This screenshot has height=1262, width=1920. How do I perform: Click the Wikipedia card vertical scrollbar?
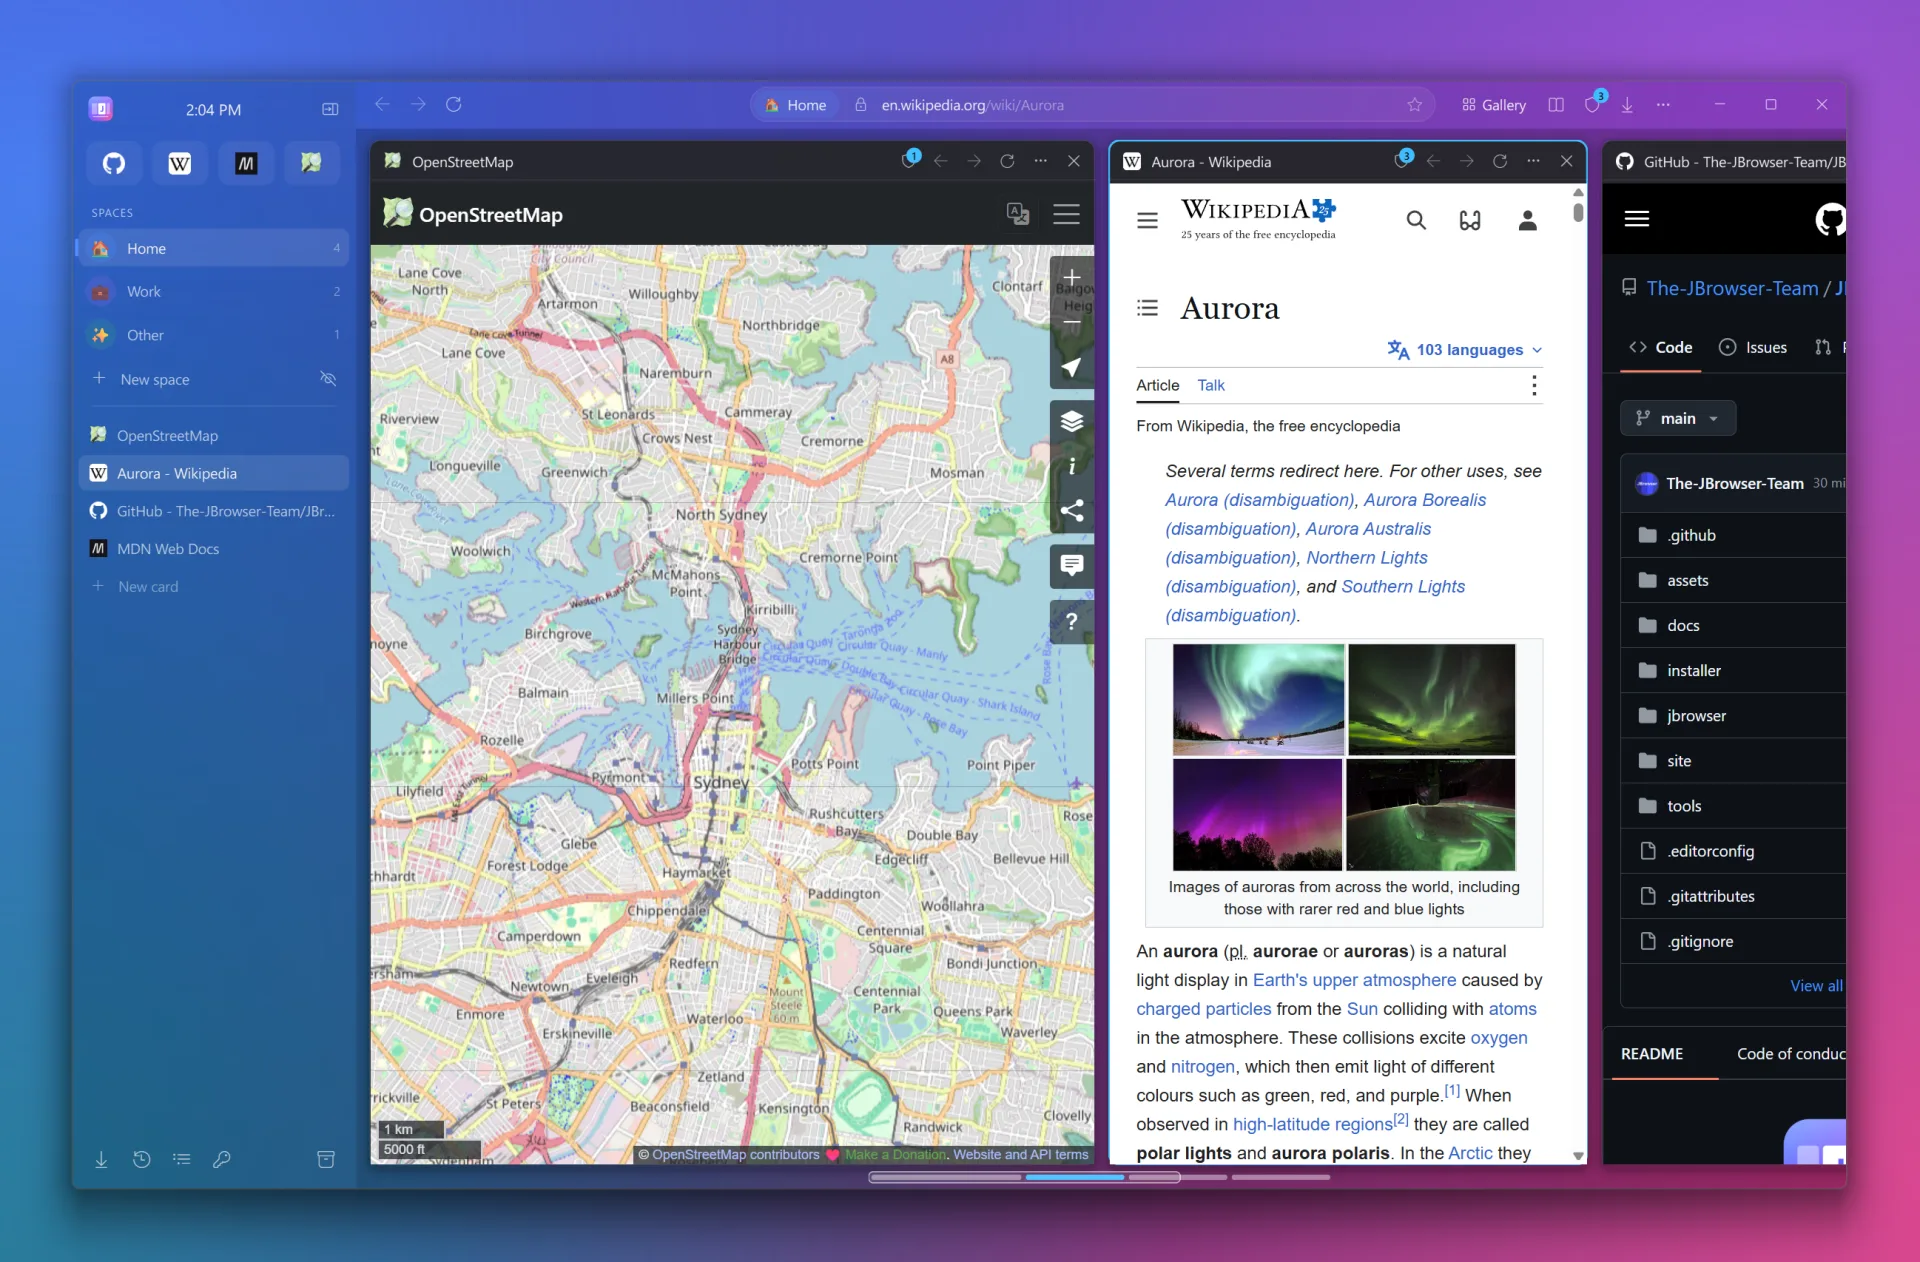point(1578,212)
